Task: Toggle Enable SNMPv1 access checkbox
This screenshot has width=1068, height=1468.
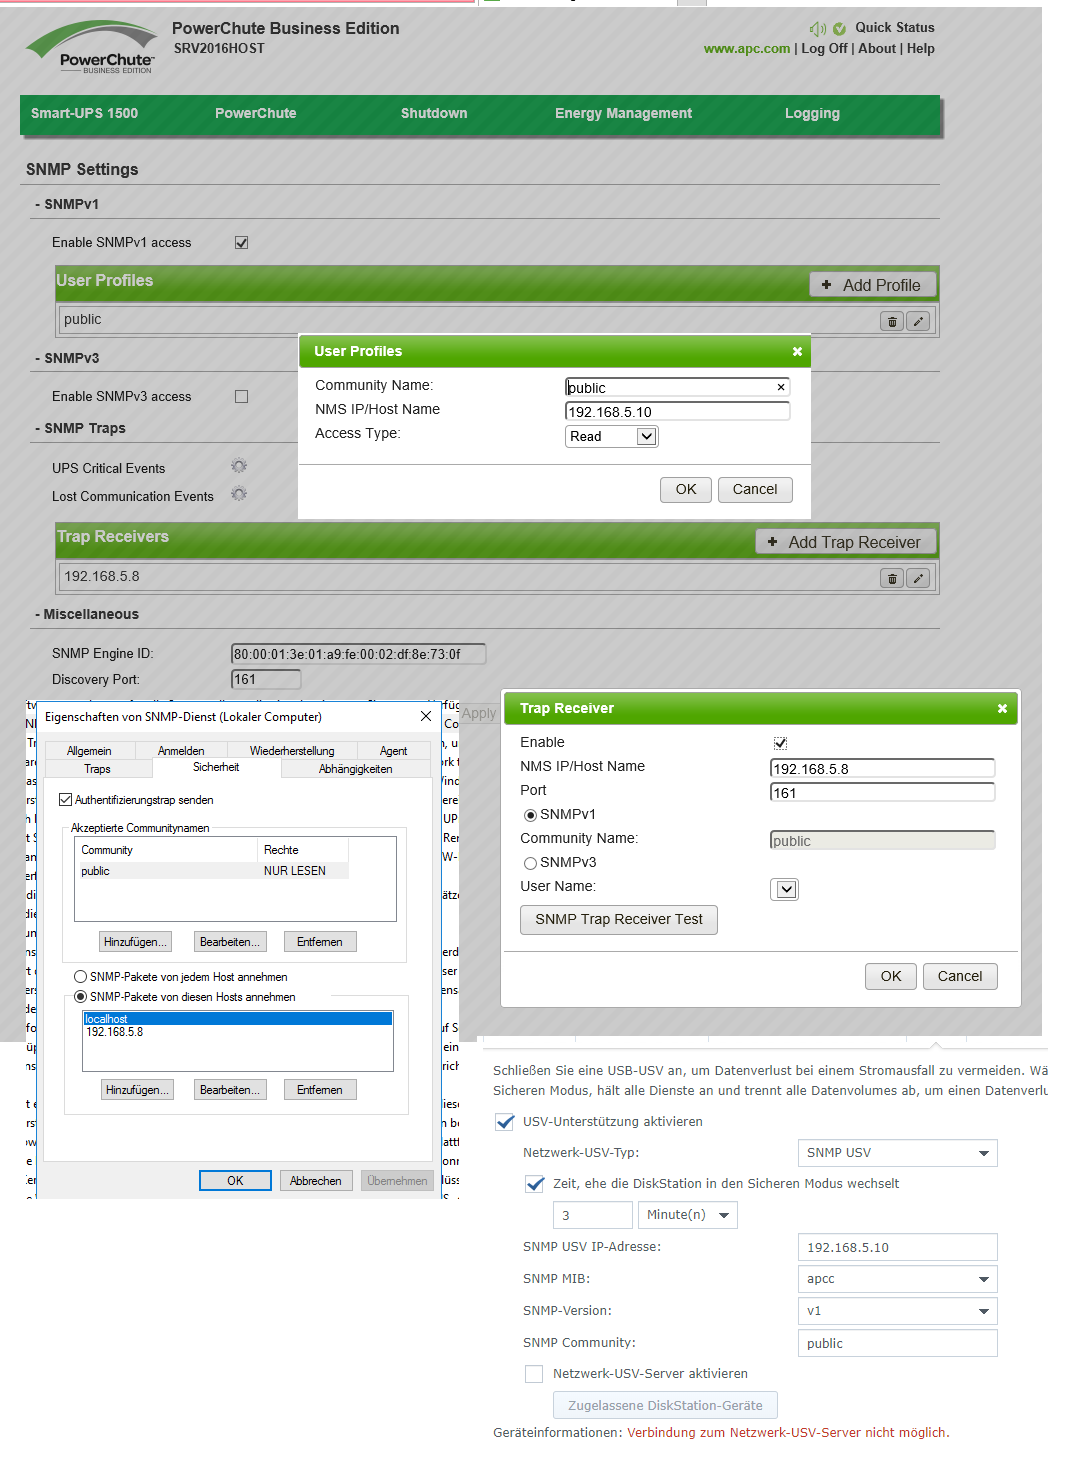Action: (x=241, y=242)
